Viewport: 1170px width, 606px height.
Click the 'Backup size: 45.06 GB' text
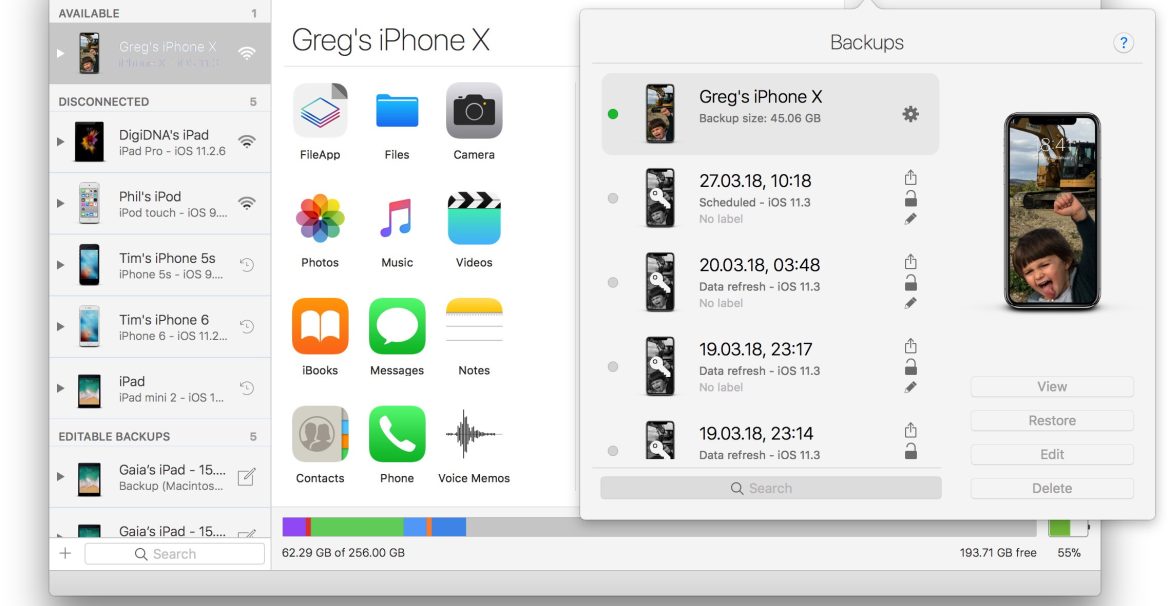pos(760,118)
